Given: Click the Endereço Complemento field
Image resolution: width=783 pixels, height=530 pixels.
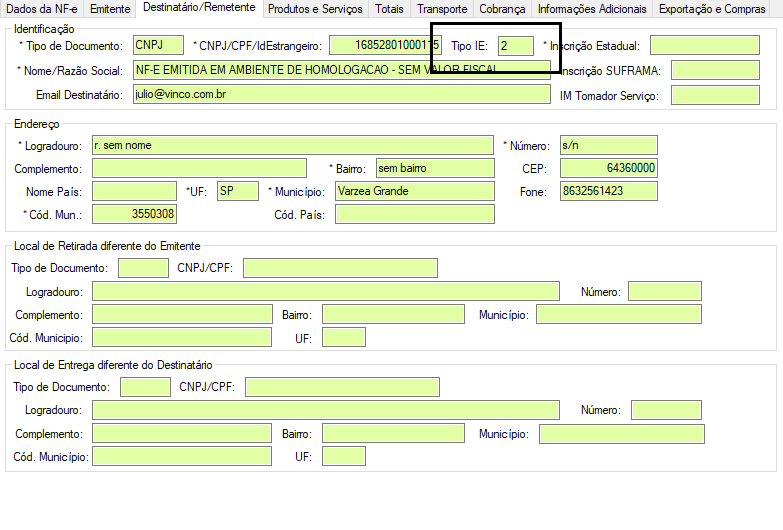Looking at the screenshot, I should pos(199,168).
